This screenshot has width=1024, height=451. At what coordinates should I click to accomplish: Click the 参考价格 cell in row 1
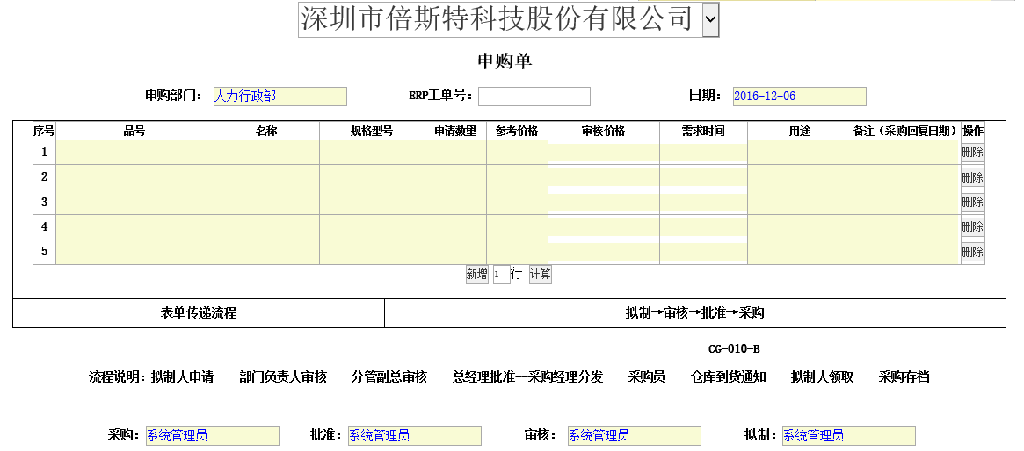pos(517,152)
